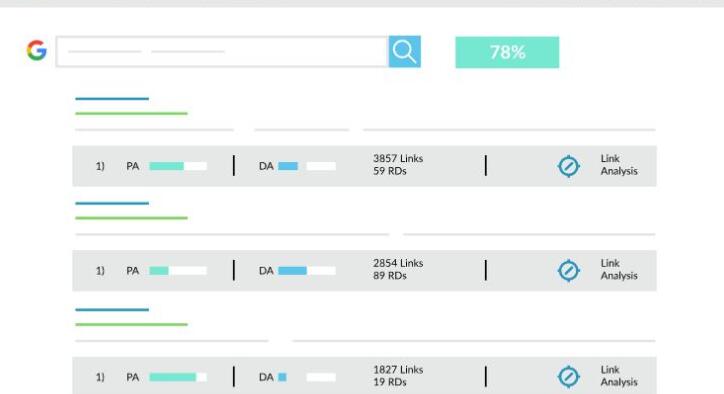Click the DA bar in first result row
The image size is (724, 394).
coord(307,166)
